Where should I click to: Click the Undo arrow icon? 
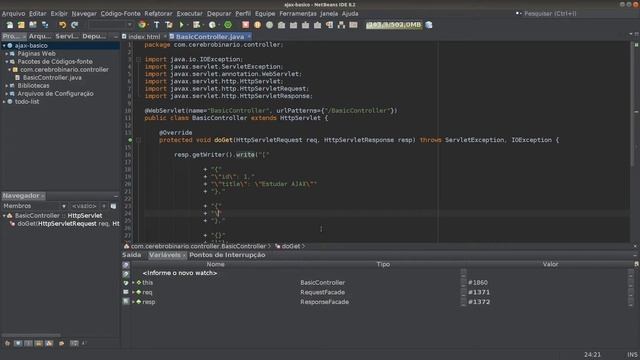[62, 25]
